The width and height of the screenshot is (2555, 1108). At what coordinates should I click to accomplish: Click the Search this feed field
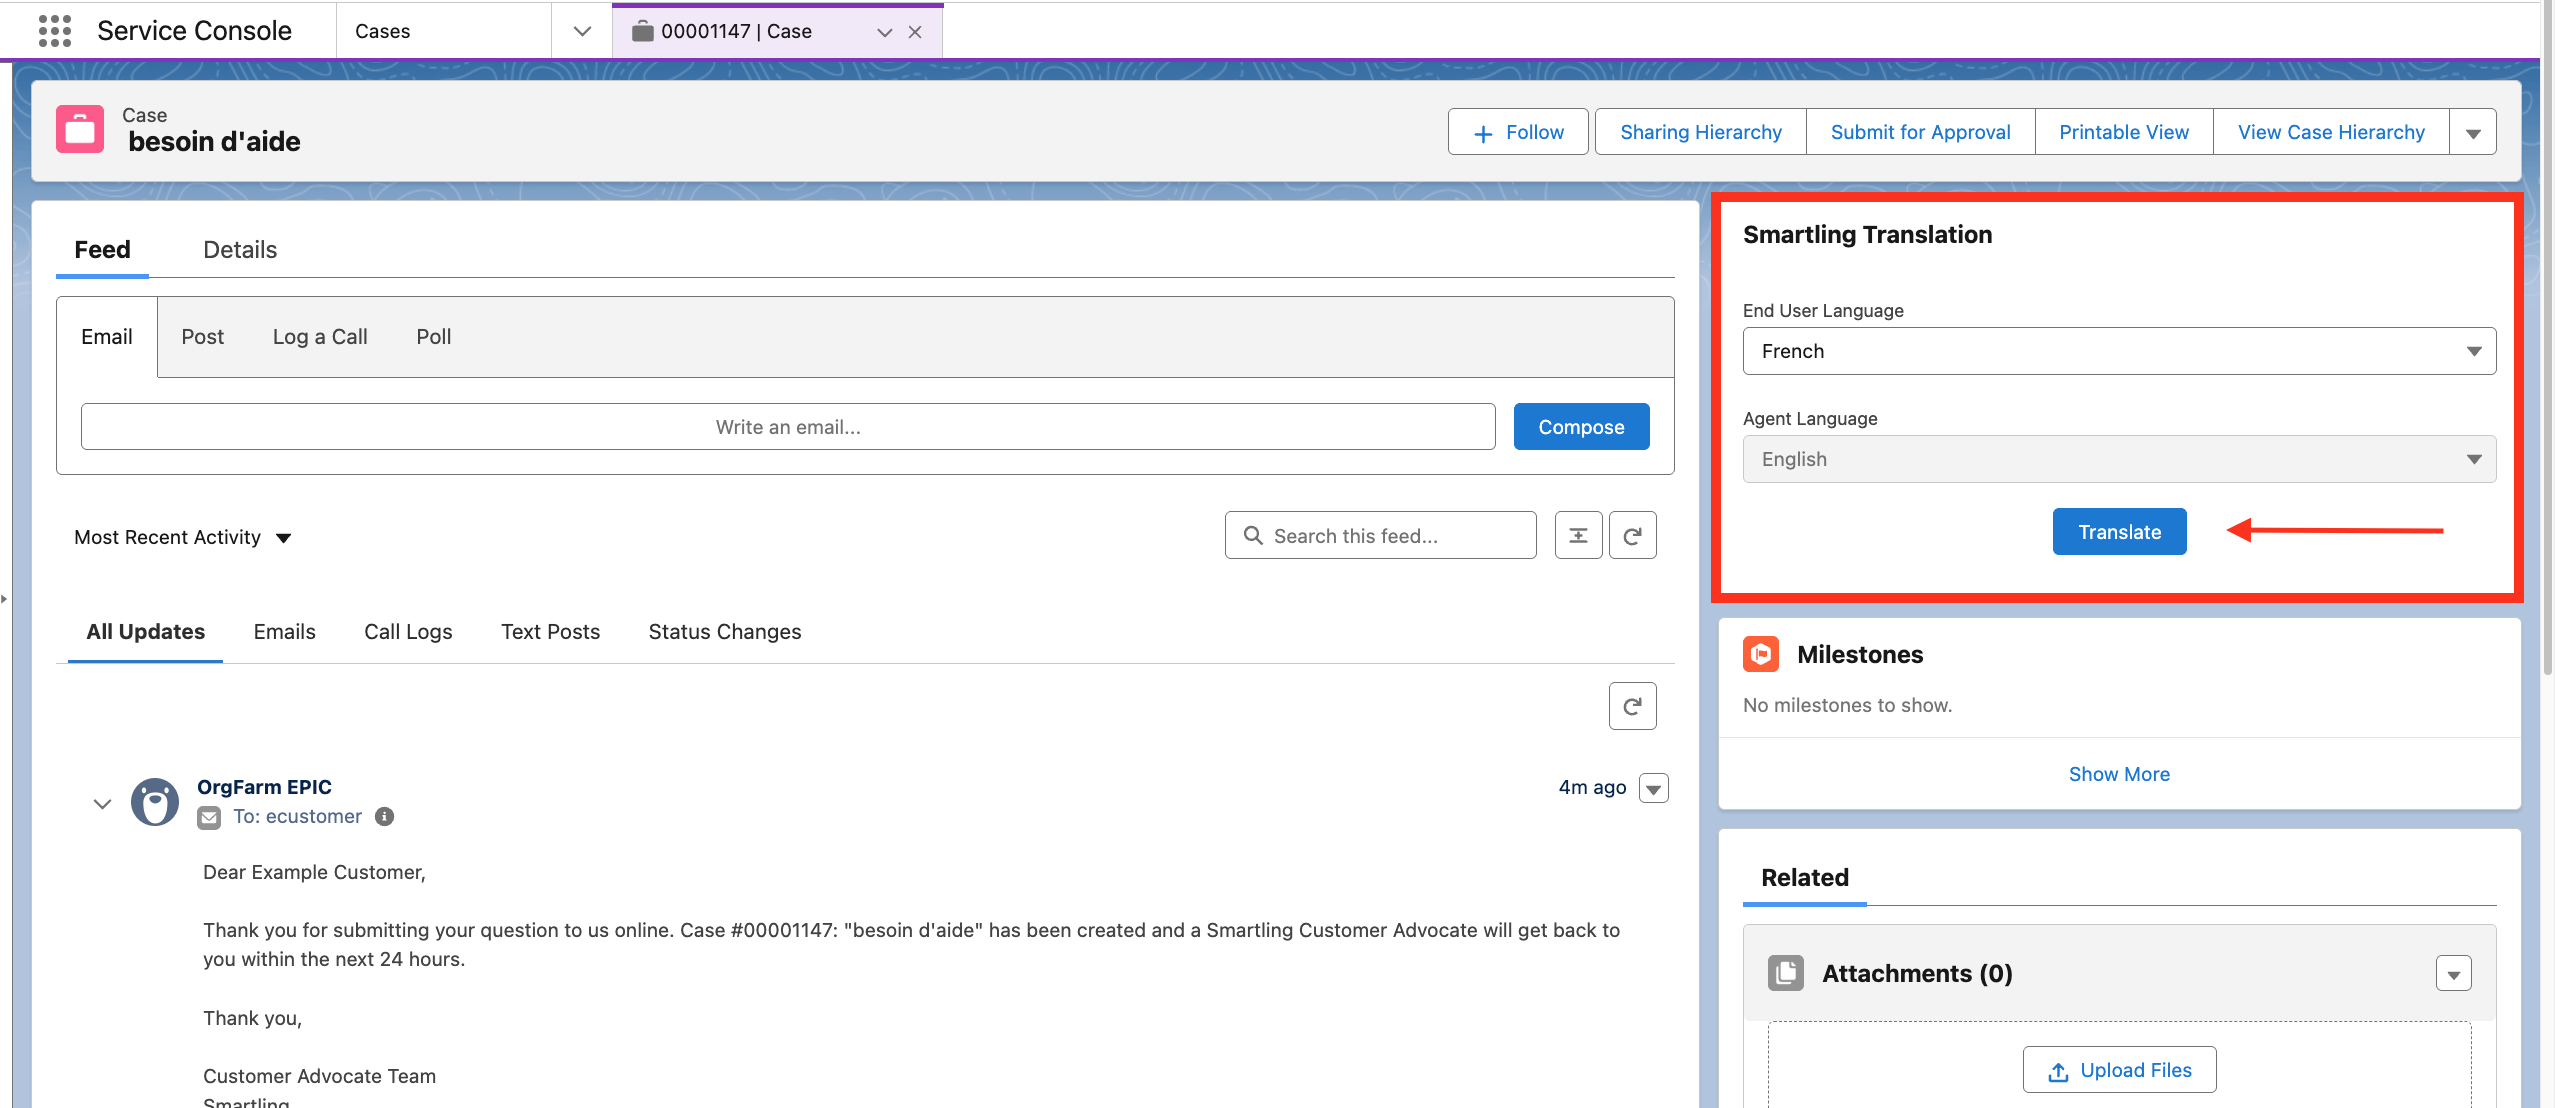tap(1380, 537)
